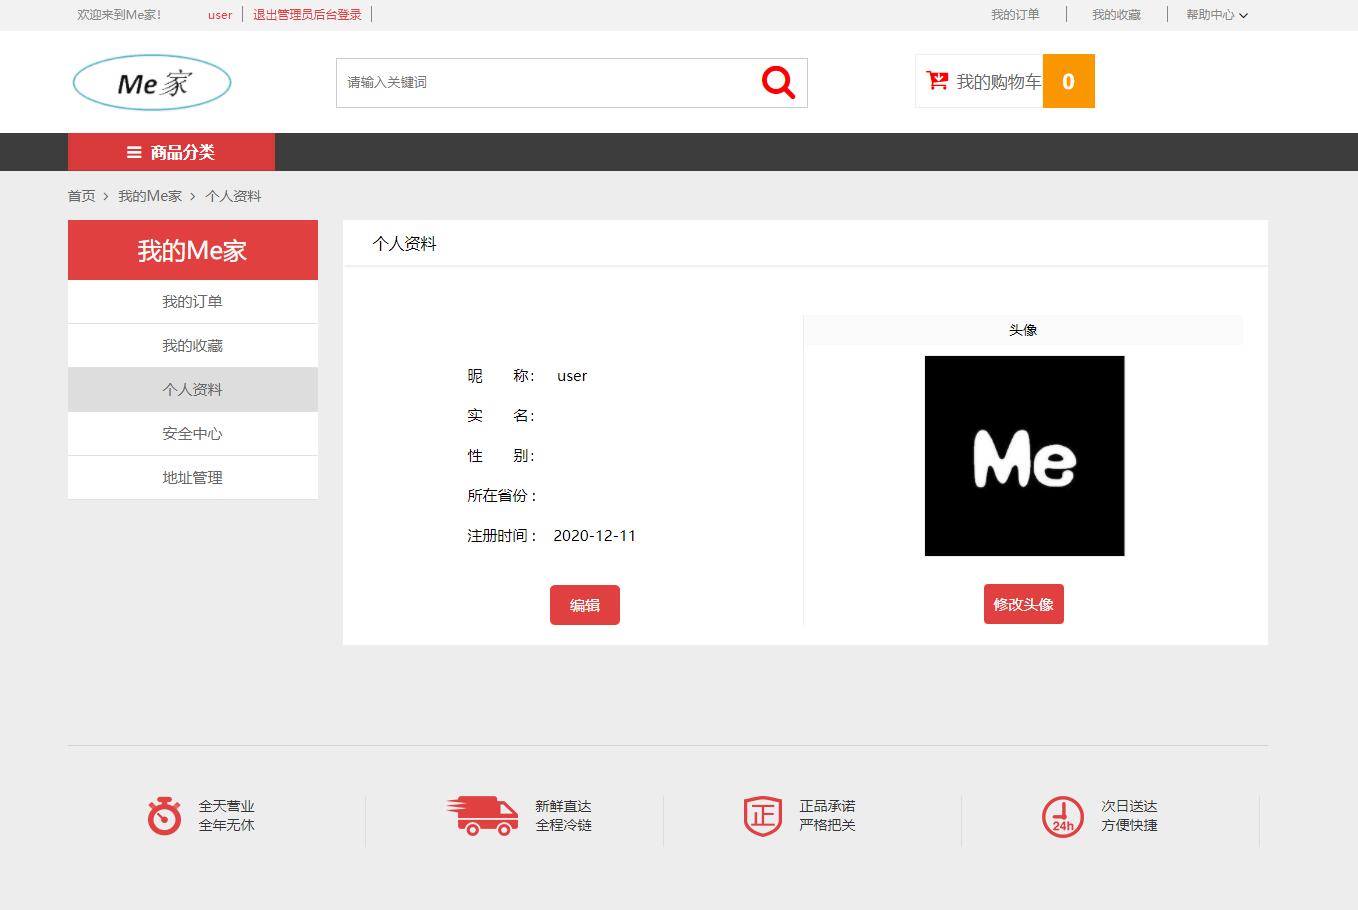1358x910 pixels.
Task: Click the red search magnifier icon
Action: (x=777, y=82)
